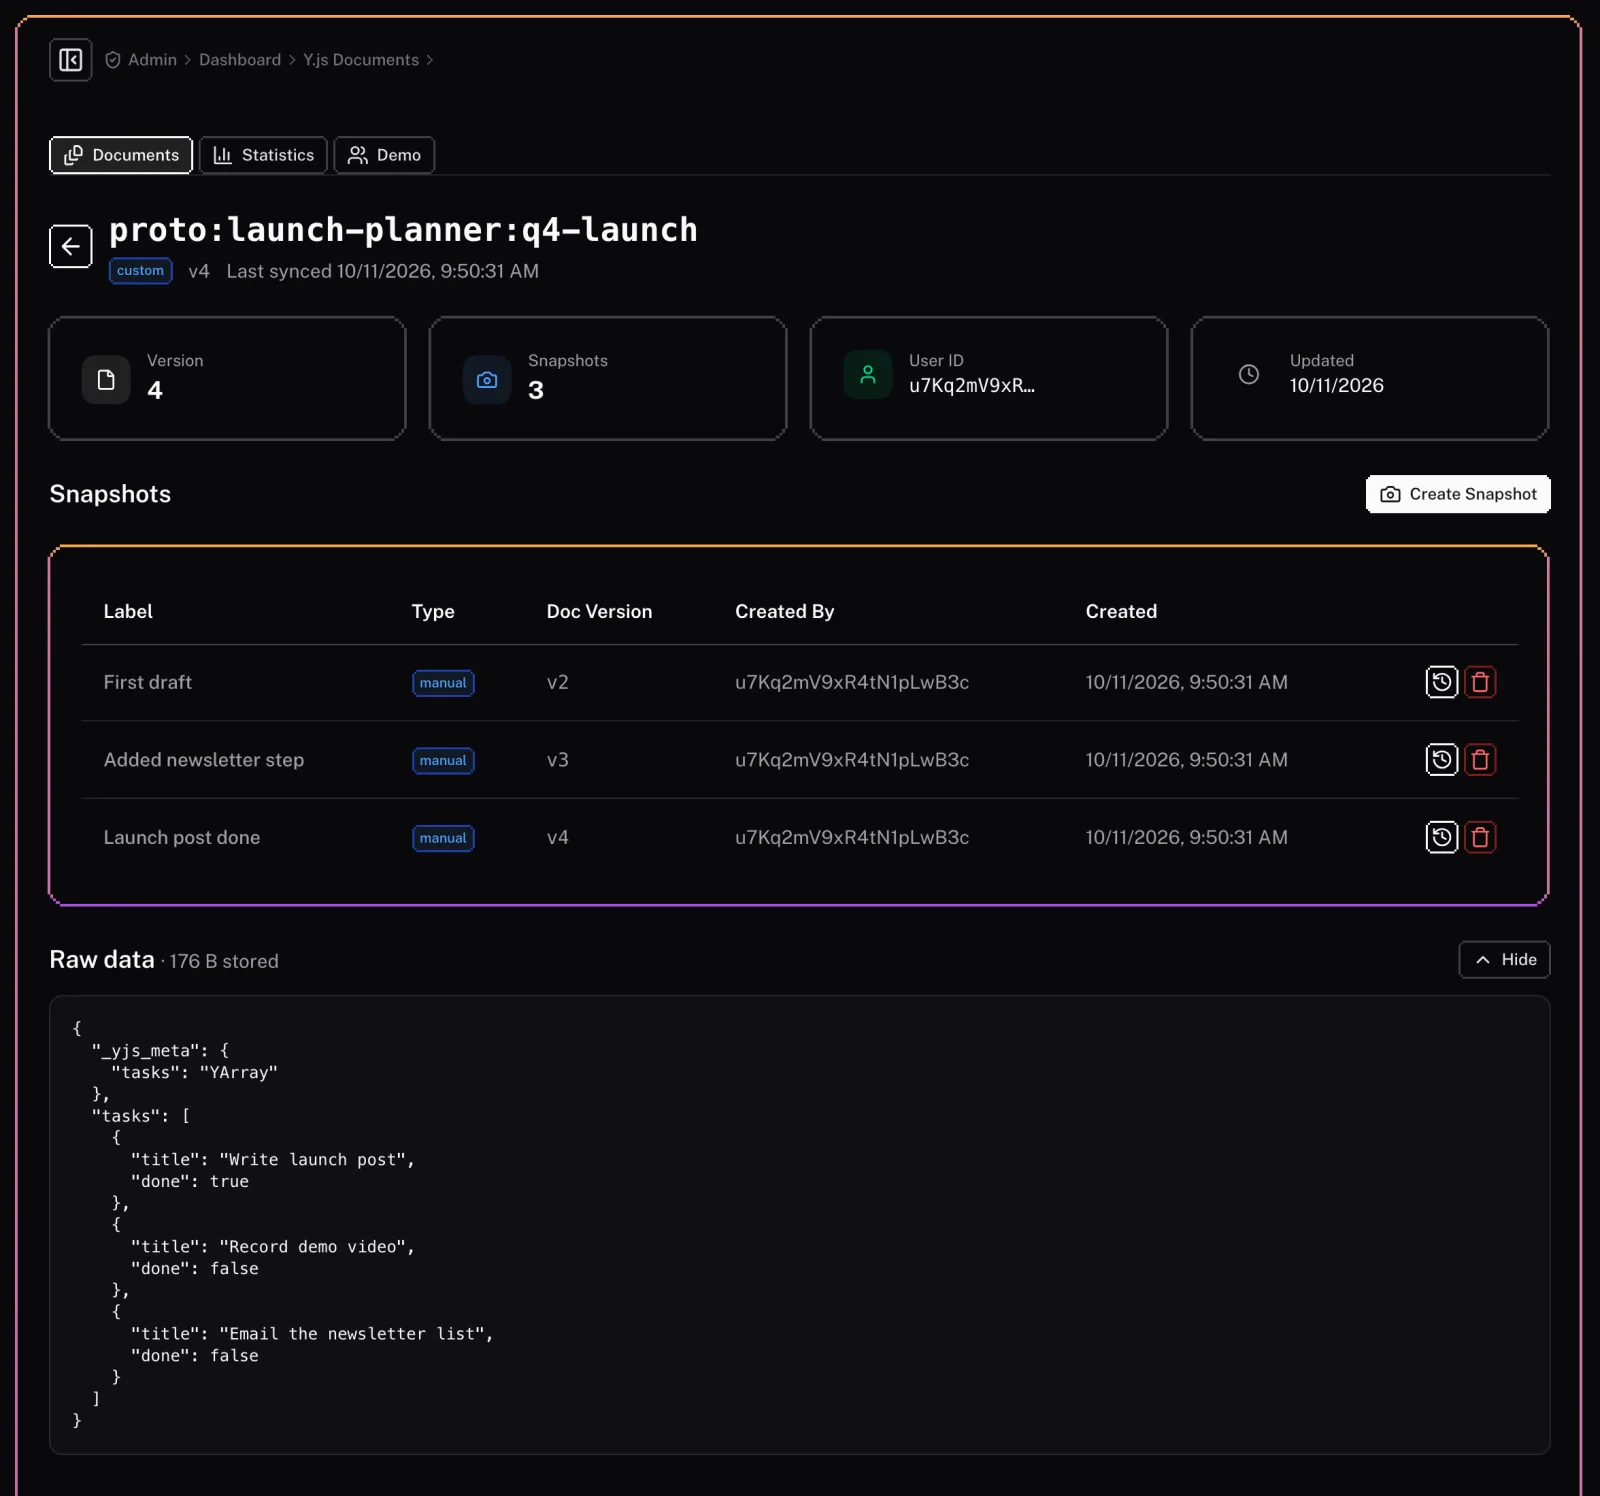1600x1496 pixels.
Task: Toggle the sidebar panel icon
Action: coord(71,60)
